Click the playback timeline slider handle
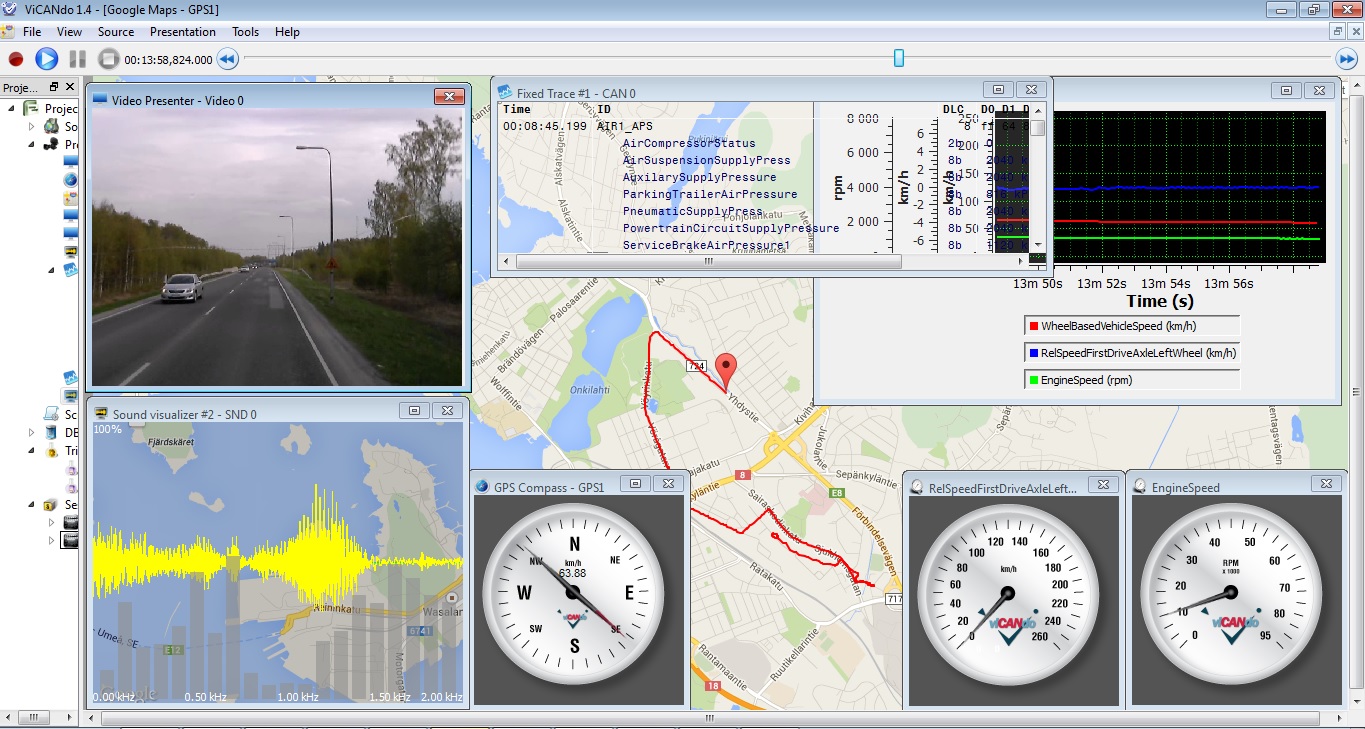This screenshot has width=1365, height=729. (899, 58)
